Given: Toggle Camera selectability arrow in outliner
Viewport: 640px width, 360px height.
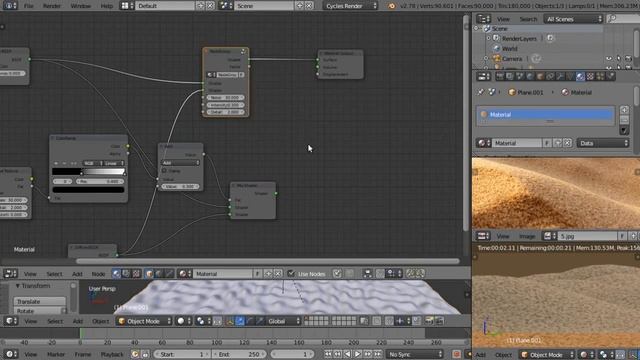Looking at the screenshot, I should (619, 58).
